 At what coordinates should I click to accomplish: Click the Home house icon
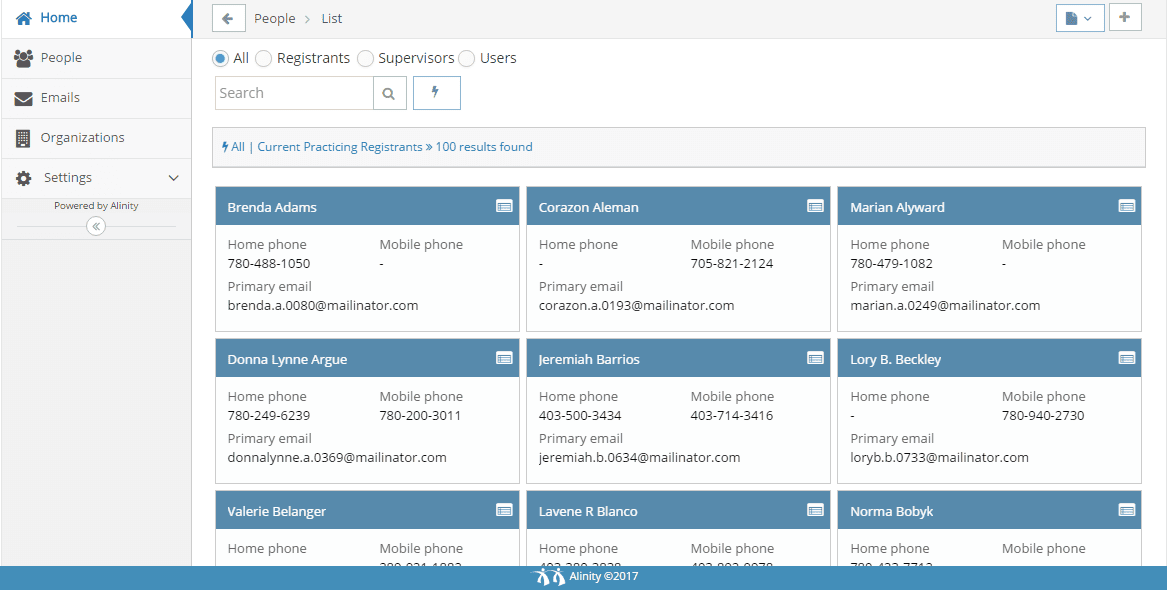[24, 18]
